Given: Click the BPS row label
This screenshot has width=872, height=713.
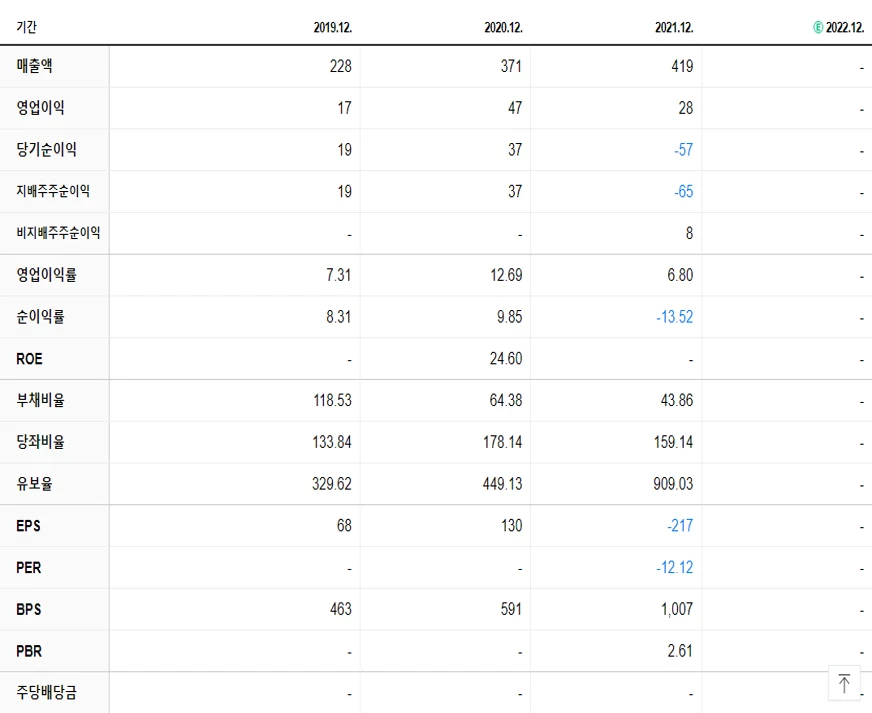Looking at the screenshot, I should click(29, 609).
